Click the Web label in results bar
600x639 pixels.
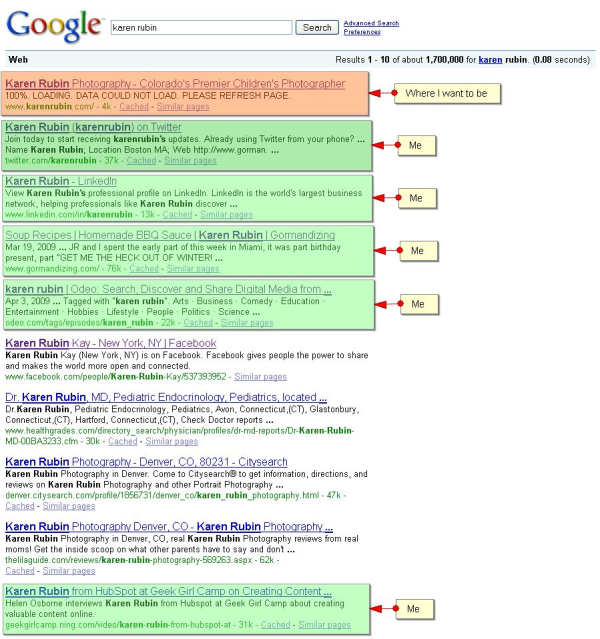(18, 59)
